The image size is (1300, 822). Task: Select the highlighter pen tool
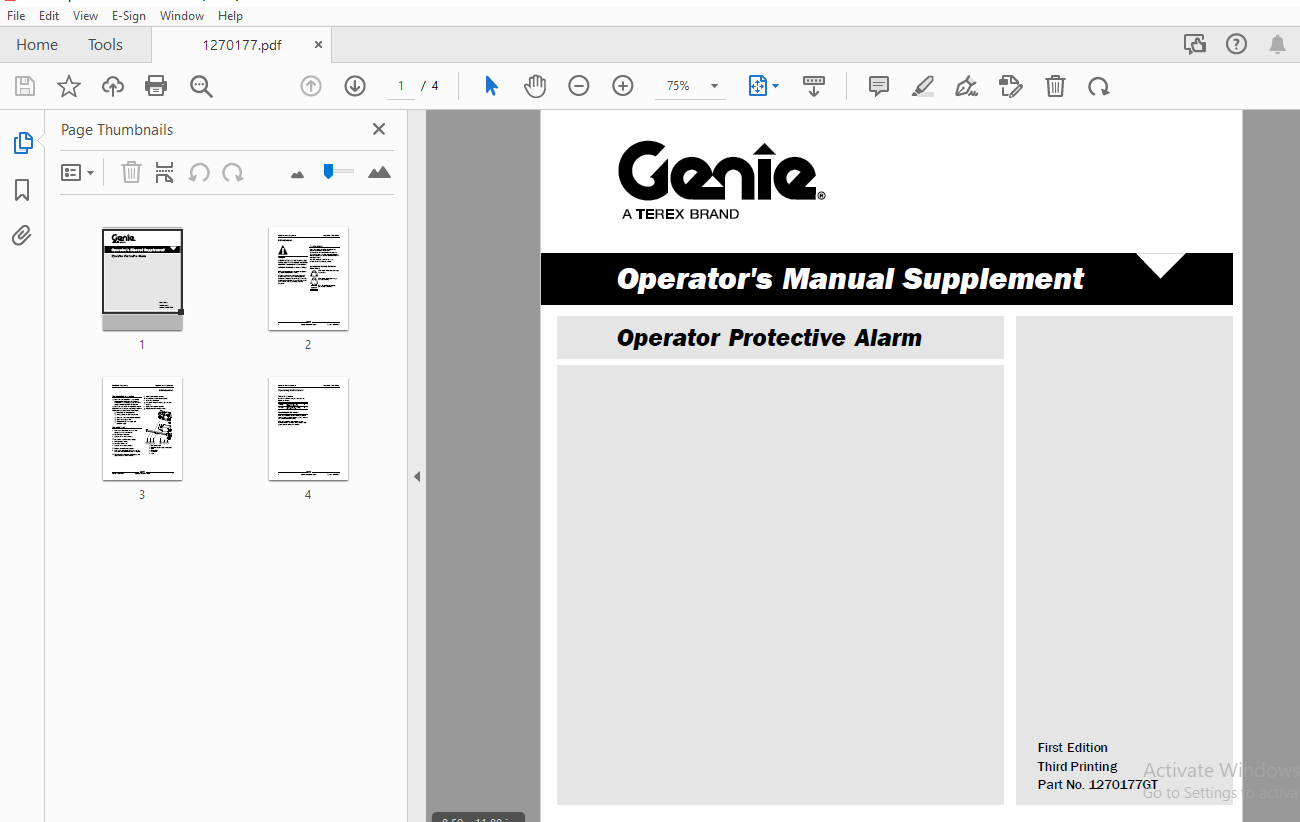tap(923, 86)
